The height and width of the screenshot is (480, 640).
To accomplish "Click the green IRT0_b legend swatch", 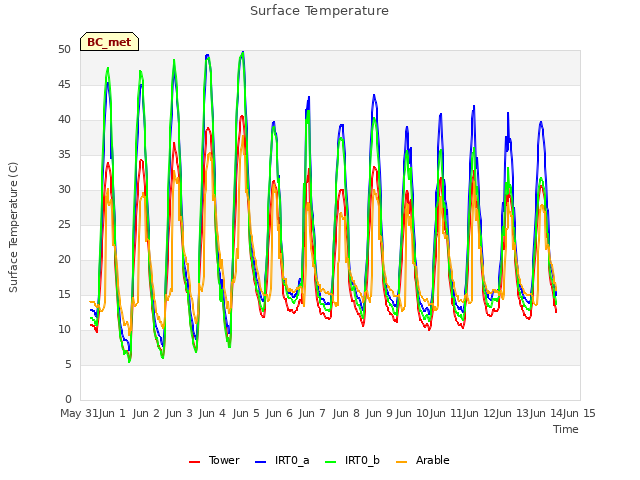I will point(331,461).
